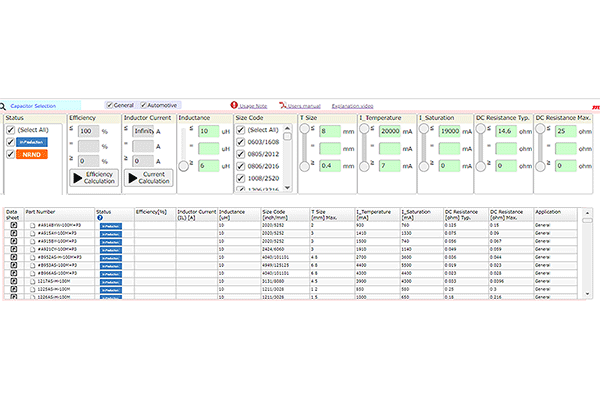Viewport: 600px width, 400px height.
Task: Click the red Usage Note warning icon
Action: coord(234,104)
